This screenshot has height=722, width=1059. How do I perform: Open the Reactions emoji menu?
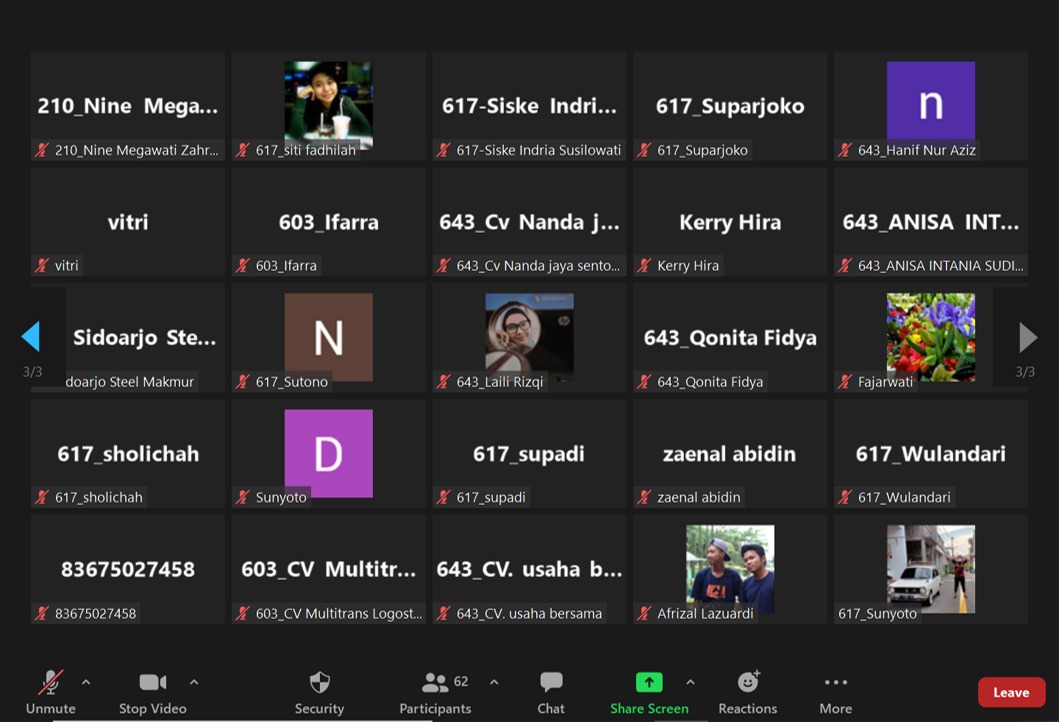pyautogui.click(x=747, y=683)
